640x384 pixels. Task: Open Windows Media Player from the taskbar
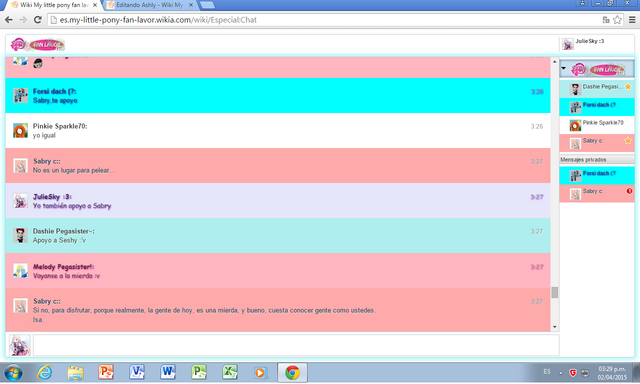click(260, 373)
